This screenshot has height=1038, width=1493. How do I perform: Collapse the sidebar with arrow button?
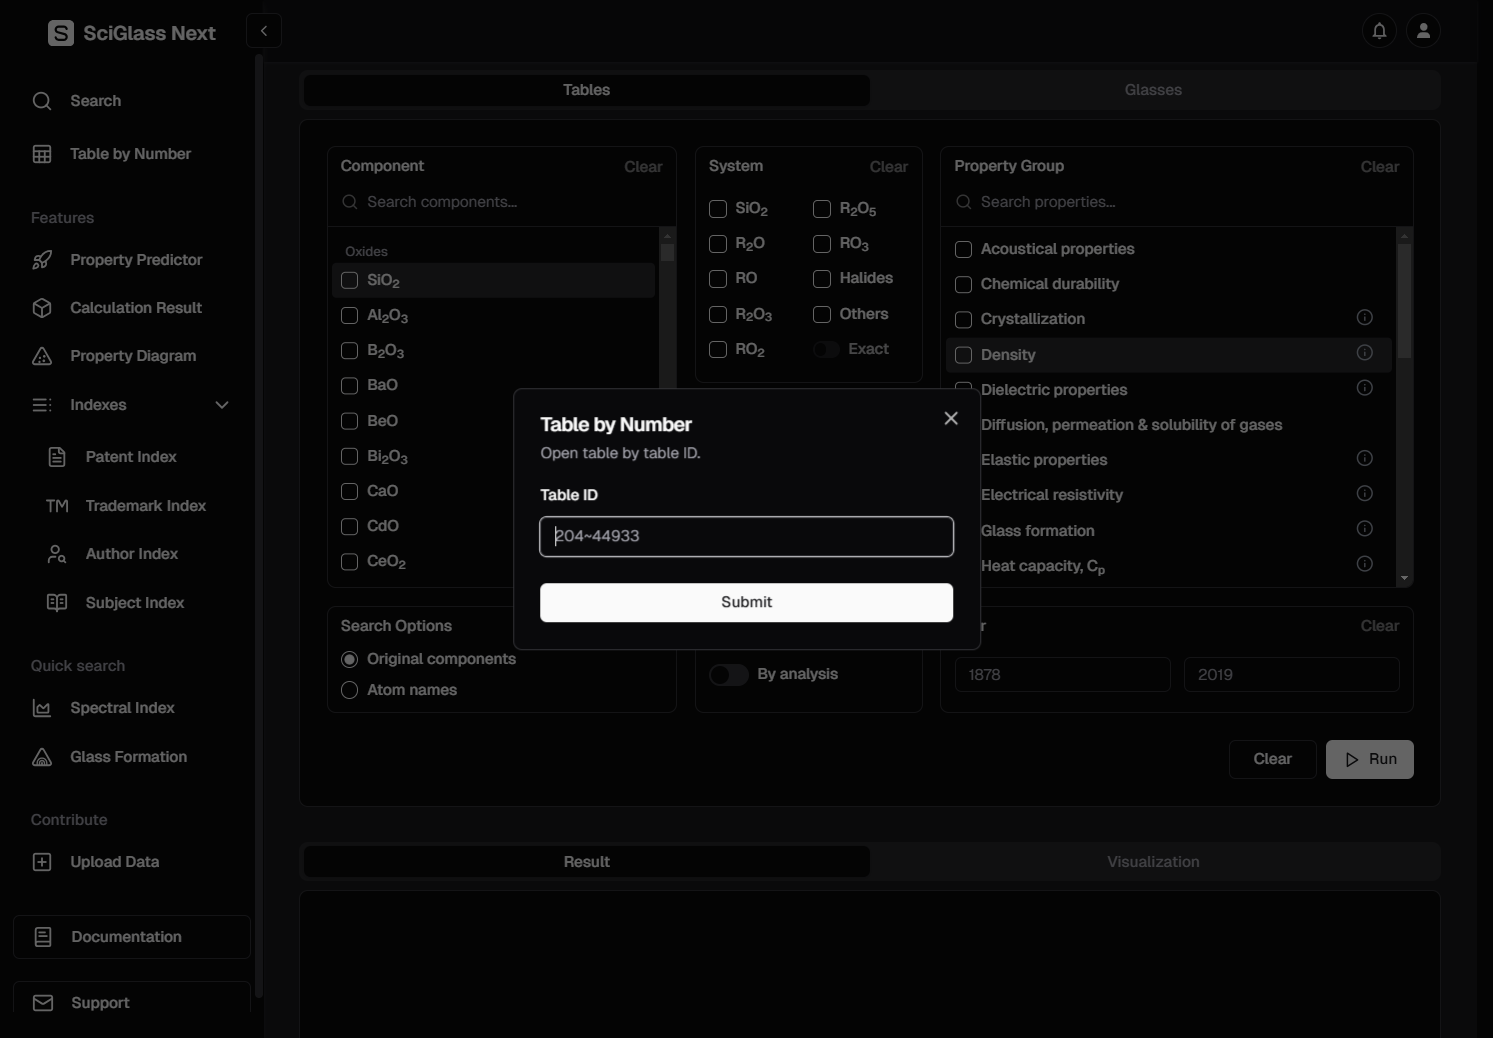tap(264, 31)
